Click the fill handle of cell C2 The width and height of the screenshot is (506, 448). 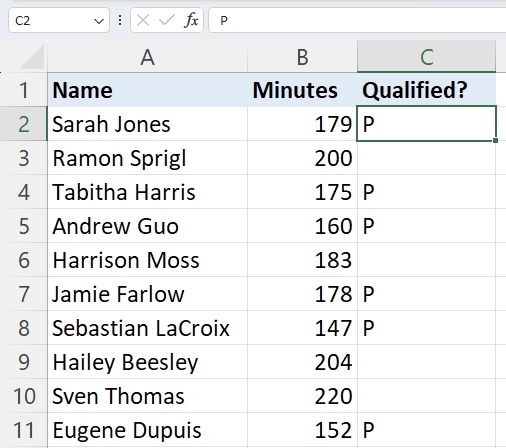(495, 140)
